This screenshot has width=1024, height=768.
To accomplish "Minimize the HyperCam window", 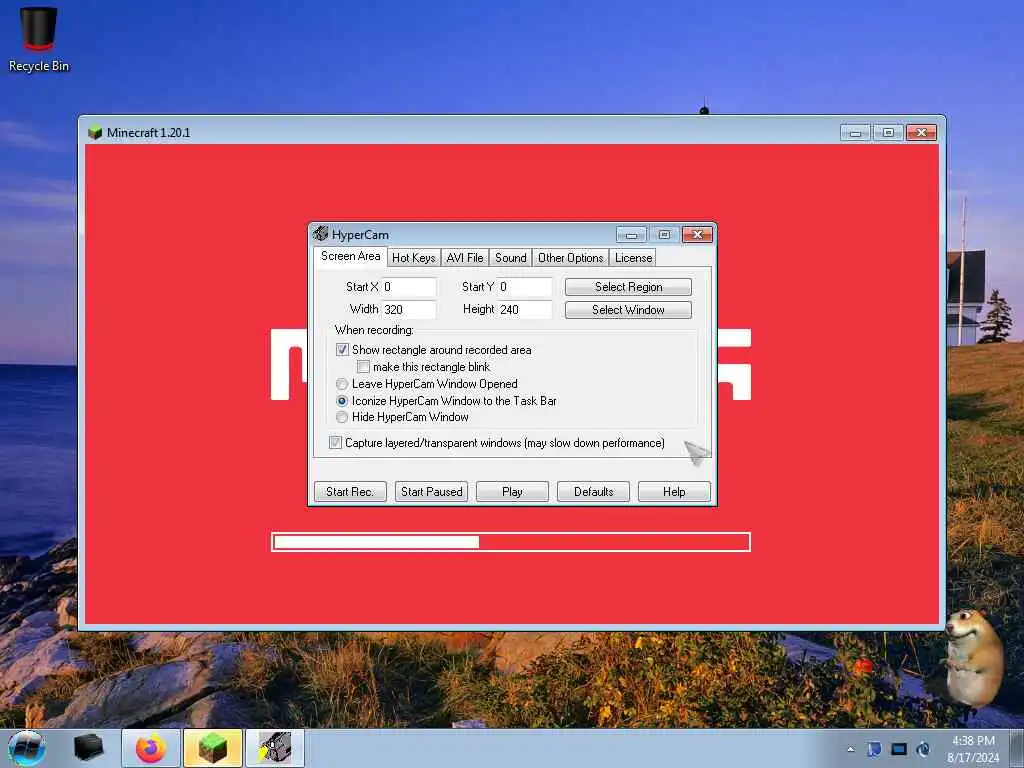I will tap(631, 234).
